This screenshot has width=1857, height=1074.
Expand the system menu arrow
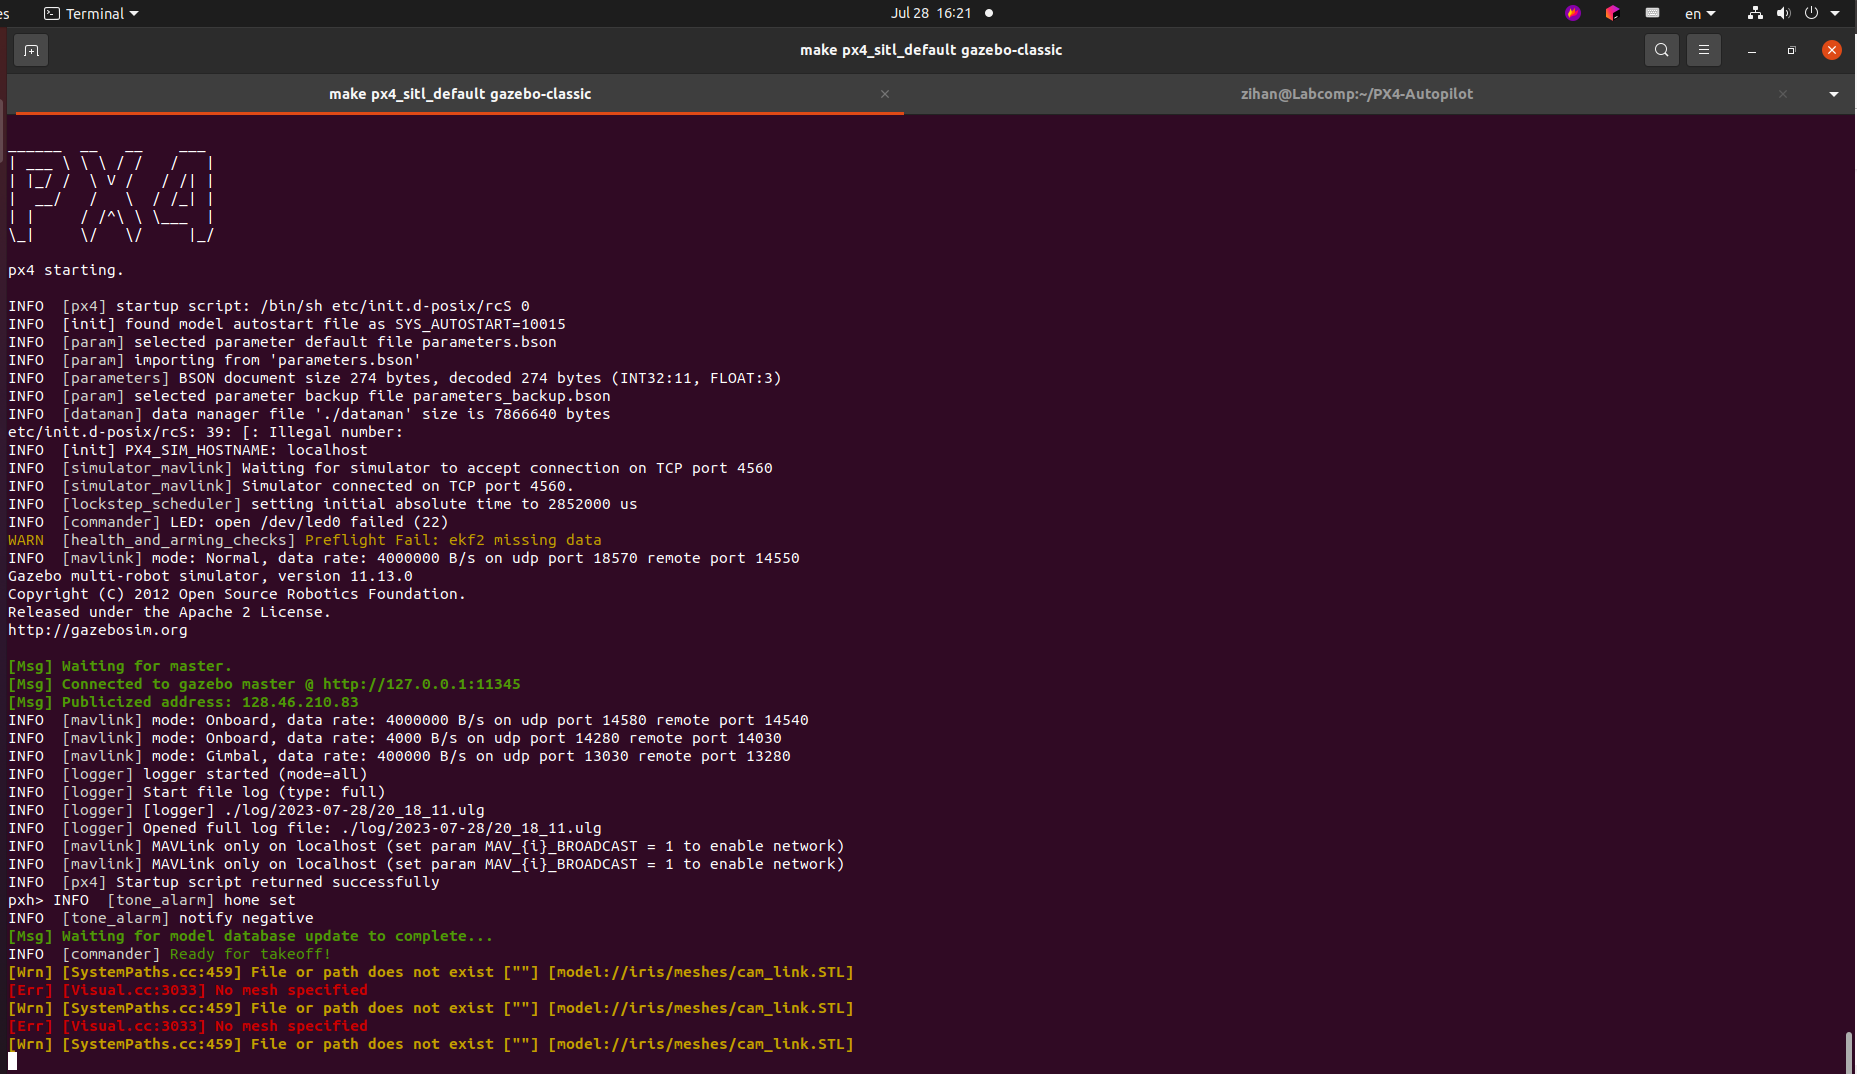1835,13
